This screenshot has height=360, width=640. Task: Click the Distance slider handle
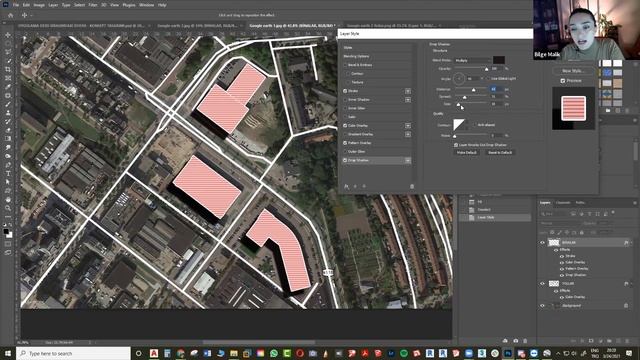[473, 89]
